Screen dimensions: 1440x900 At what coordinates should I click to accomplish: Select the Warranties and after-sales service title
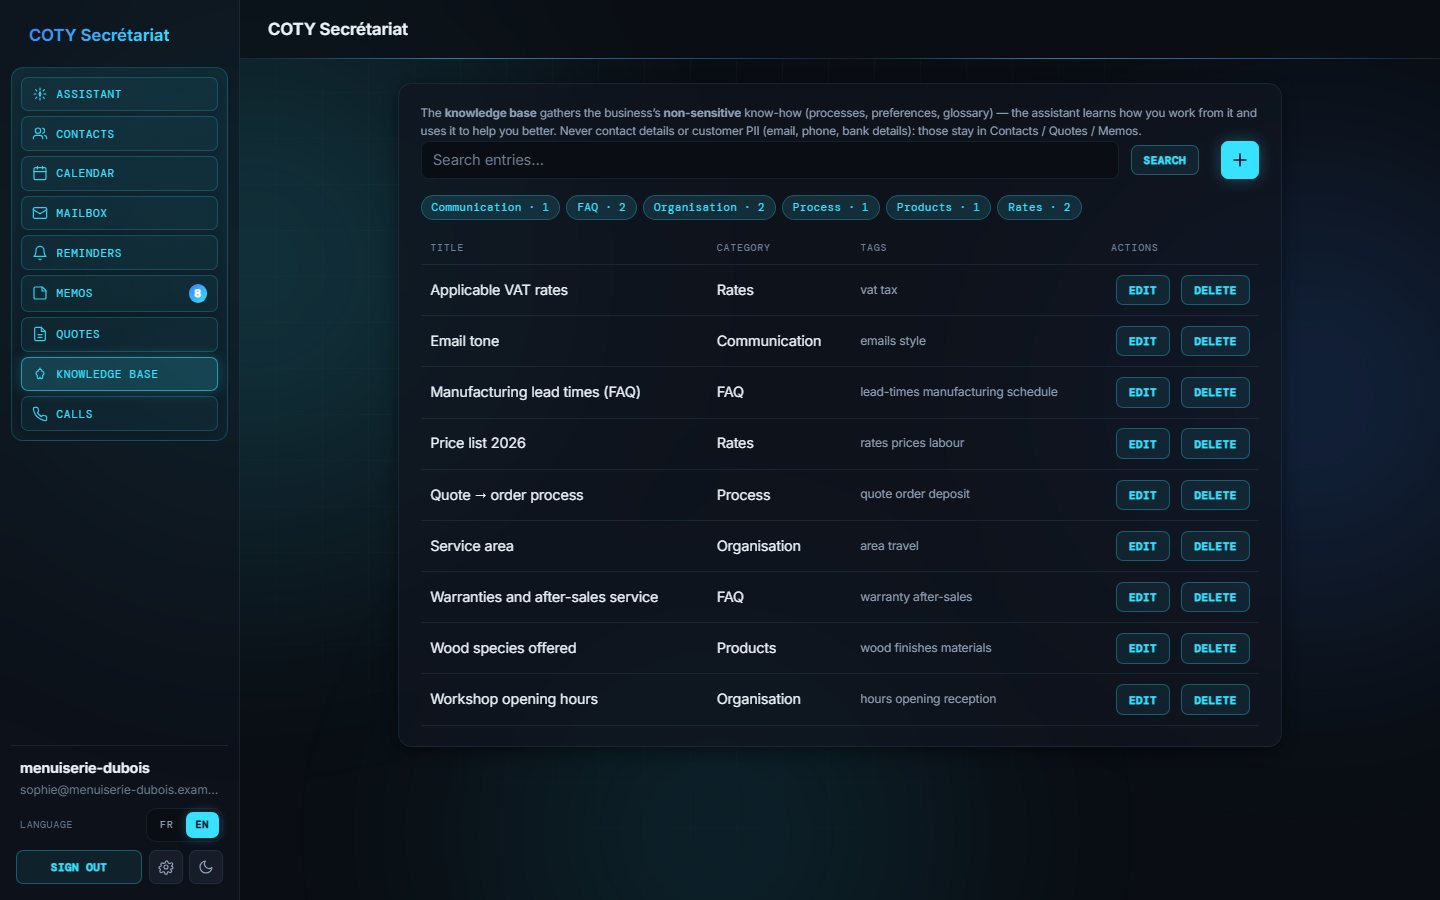[x=544, y=597]
